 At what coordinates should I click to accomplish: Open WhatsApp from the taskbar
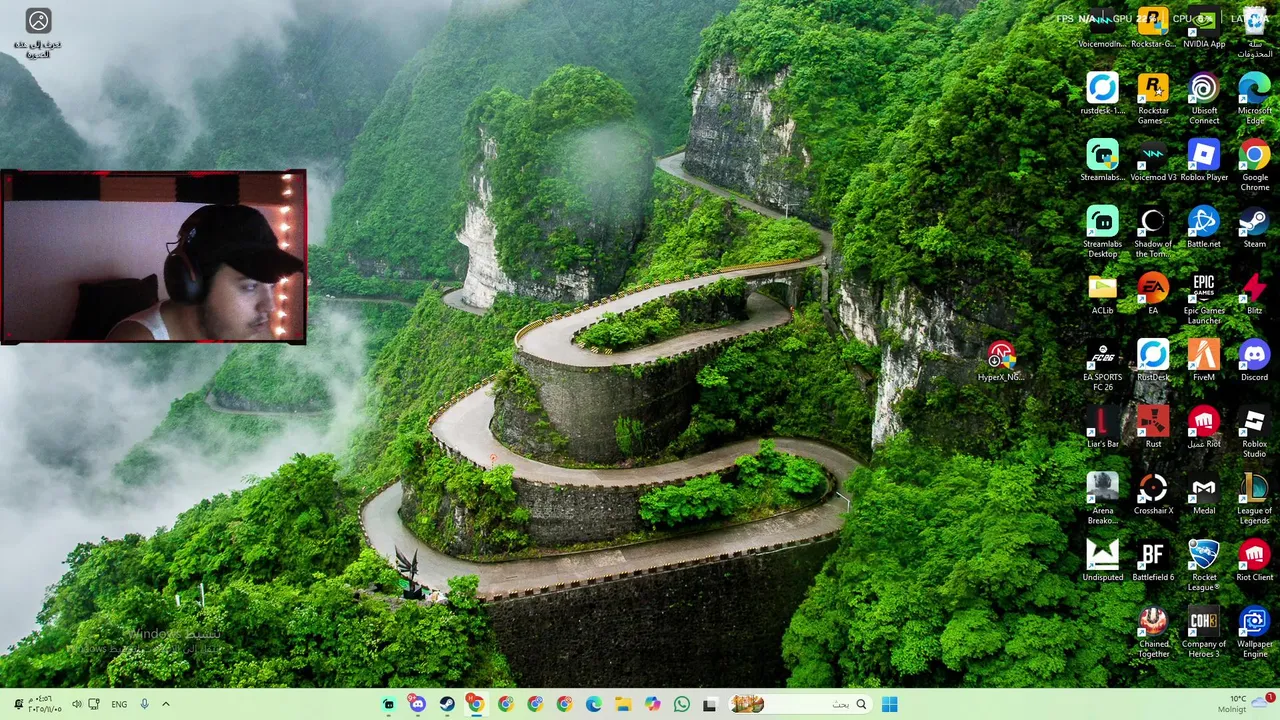pyautogui.click(x=681, y=704)
